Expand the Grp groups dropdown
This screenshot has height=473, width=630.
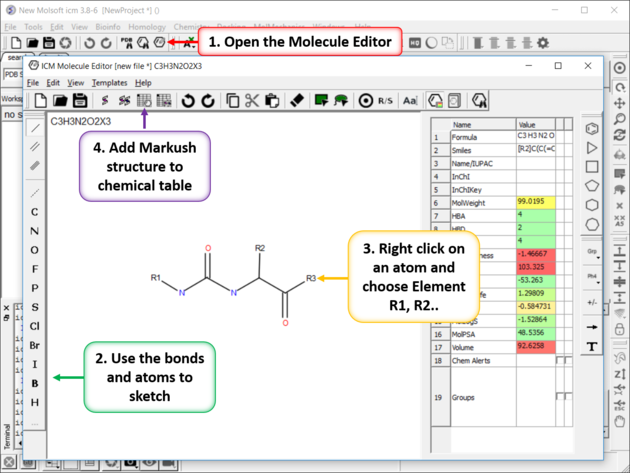click(592, 252)
